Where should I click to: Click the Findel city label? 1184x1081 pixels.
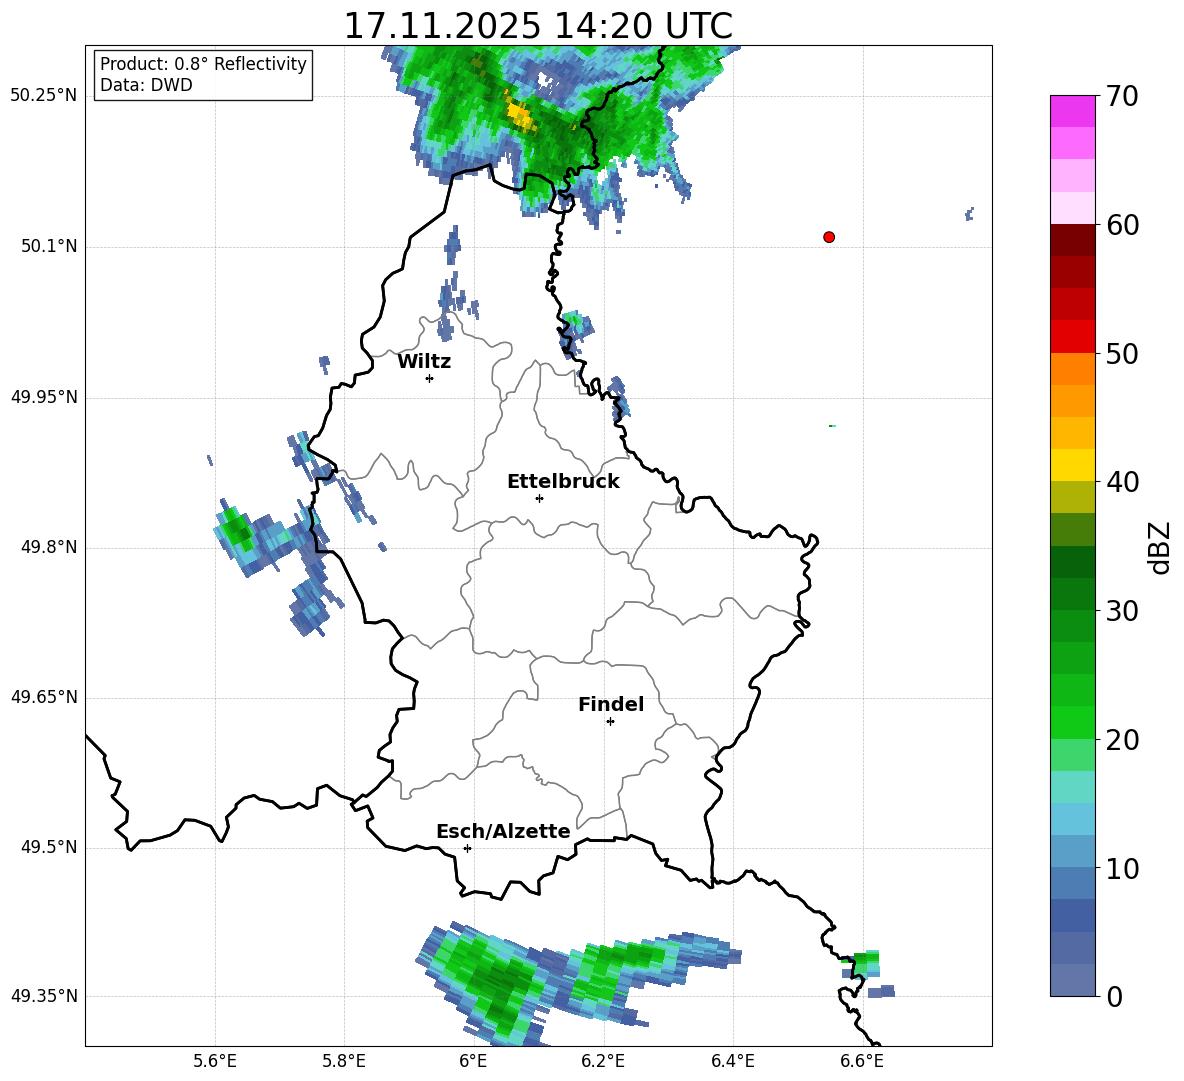click(611, 704)
